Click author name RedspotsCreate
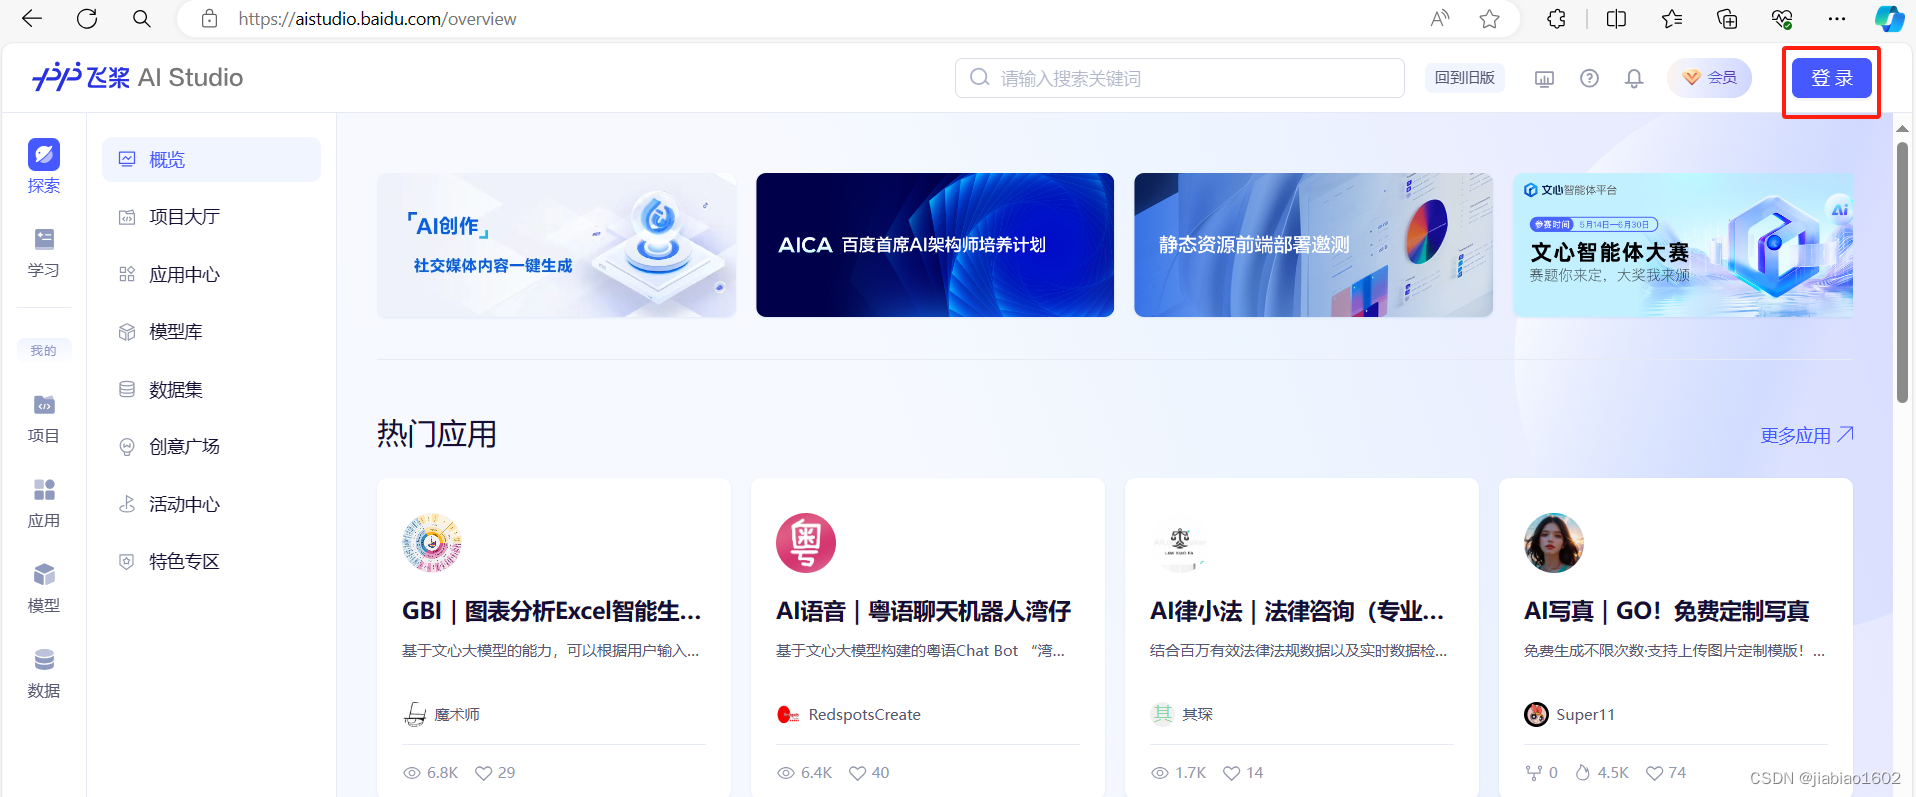Image resolution: width=1916 pixels, height=797 pixels. pos(864,715)
